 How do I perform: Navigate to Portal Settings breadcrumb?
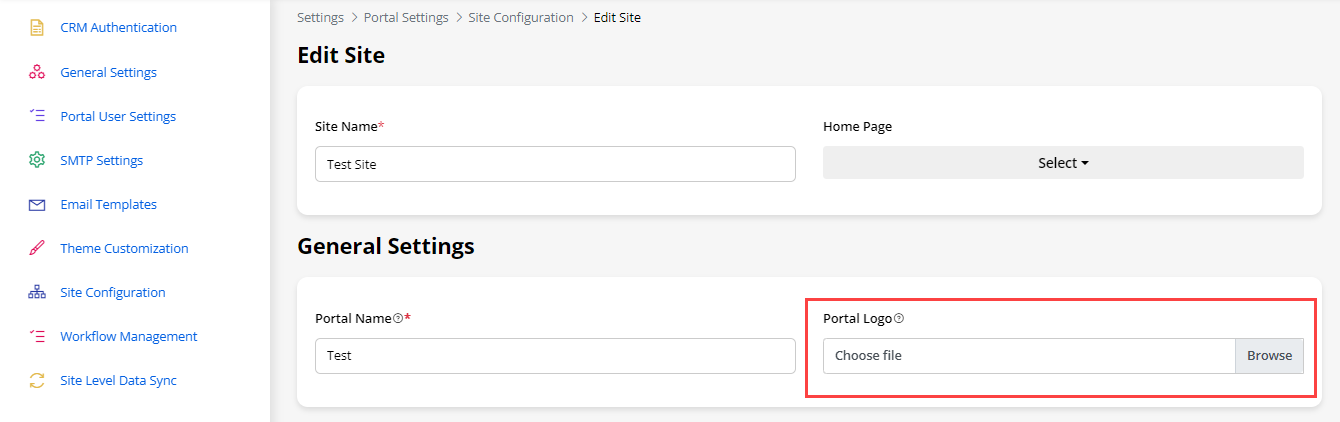[x=406, y=18]
